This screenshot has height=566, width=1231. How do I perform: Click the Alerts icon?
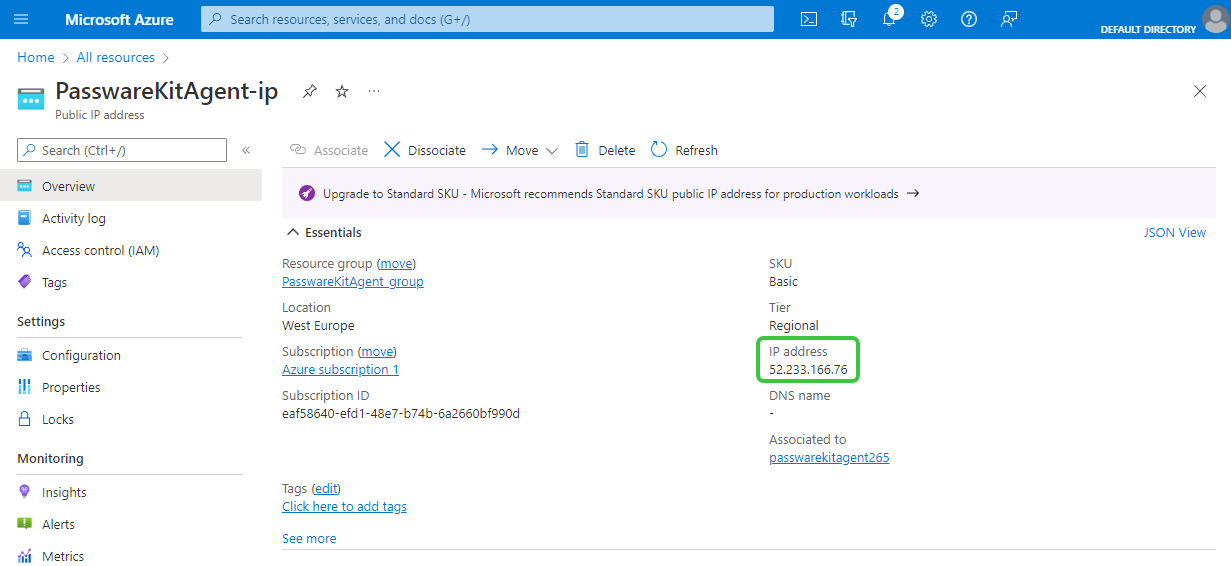point(25,524)
